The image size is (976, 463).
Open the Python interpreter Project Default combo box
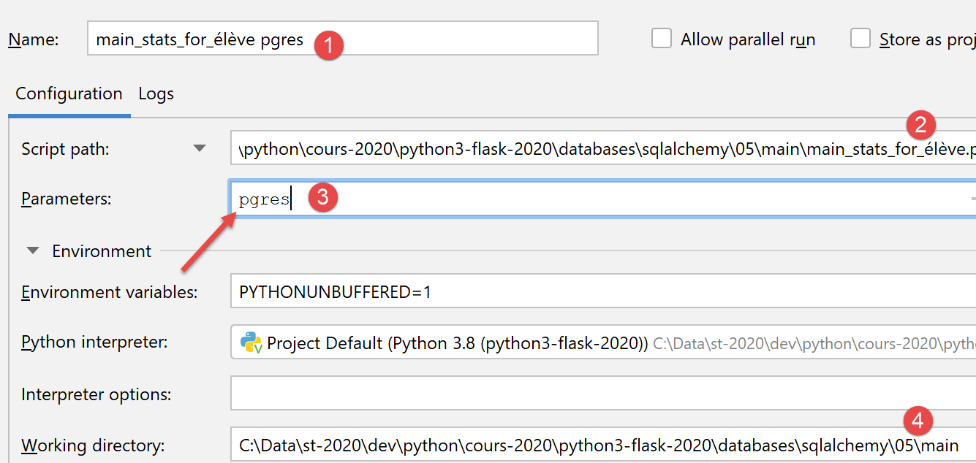[600, 343]
